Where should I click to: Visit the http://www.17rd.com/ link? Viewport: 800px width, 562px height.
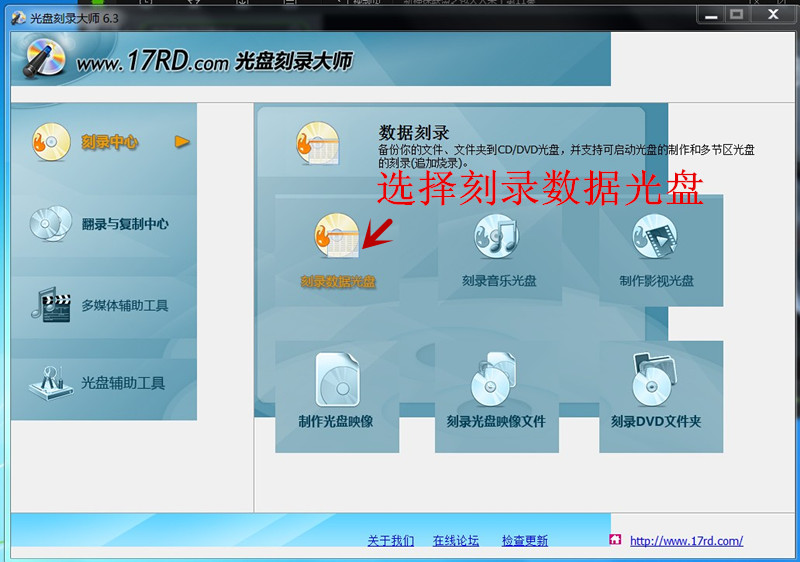pyautogui.click(x=686, y=541)
